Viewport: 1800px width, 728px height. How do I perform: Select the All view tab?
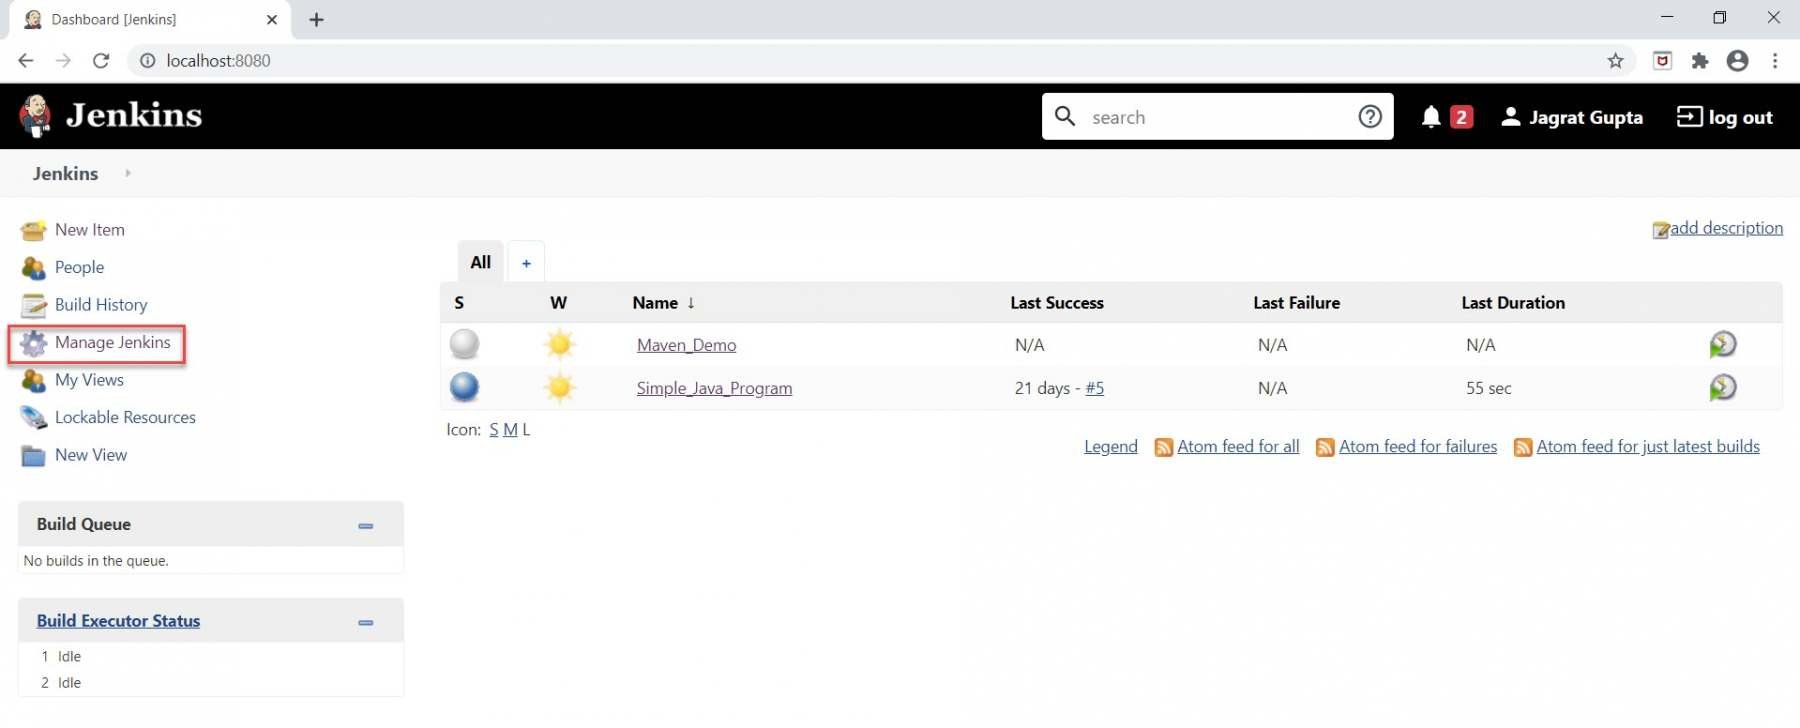click(x=481, y=262)
